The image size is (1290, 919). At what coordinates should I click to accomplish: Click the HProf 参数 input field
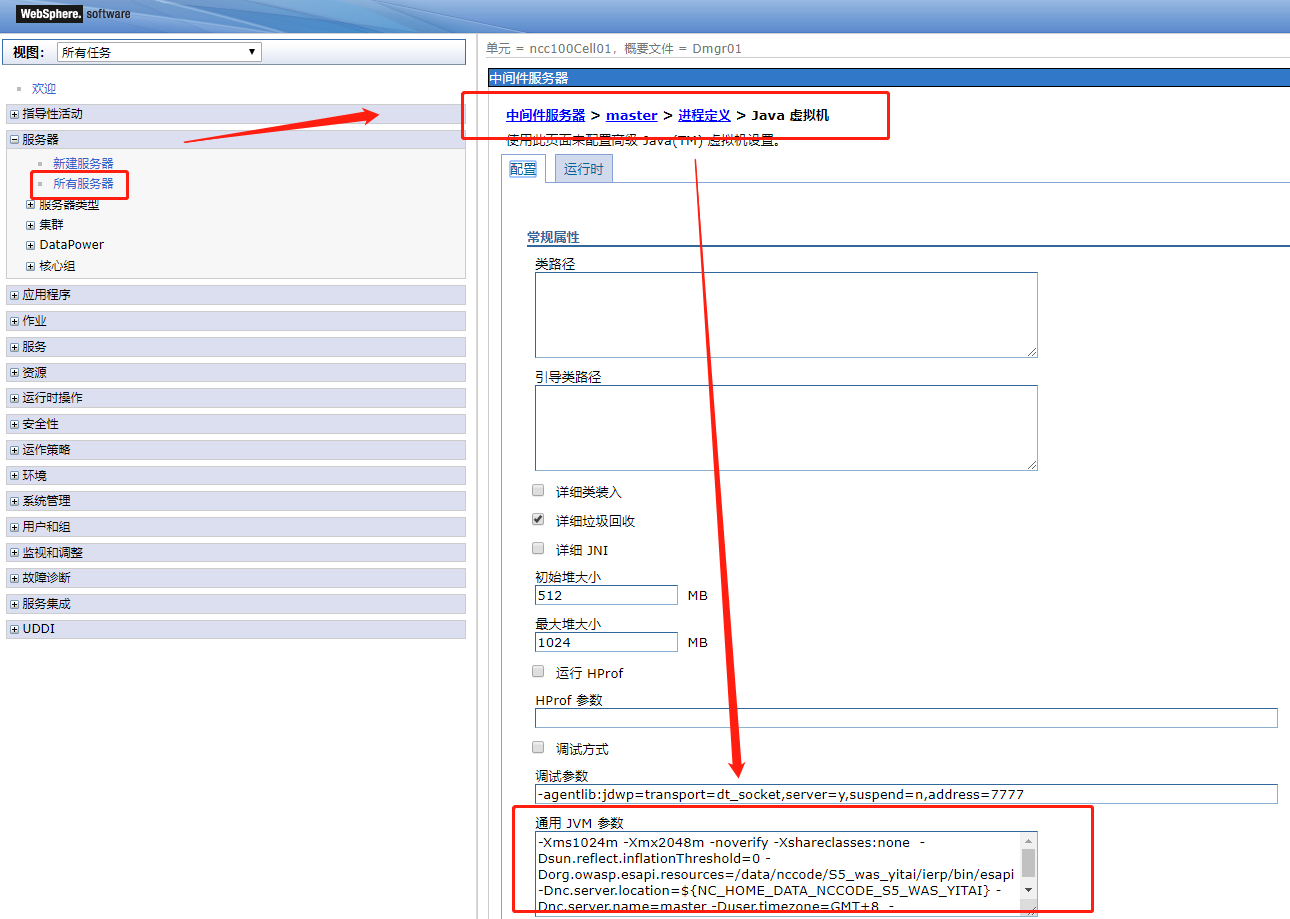click(906, 718)
